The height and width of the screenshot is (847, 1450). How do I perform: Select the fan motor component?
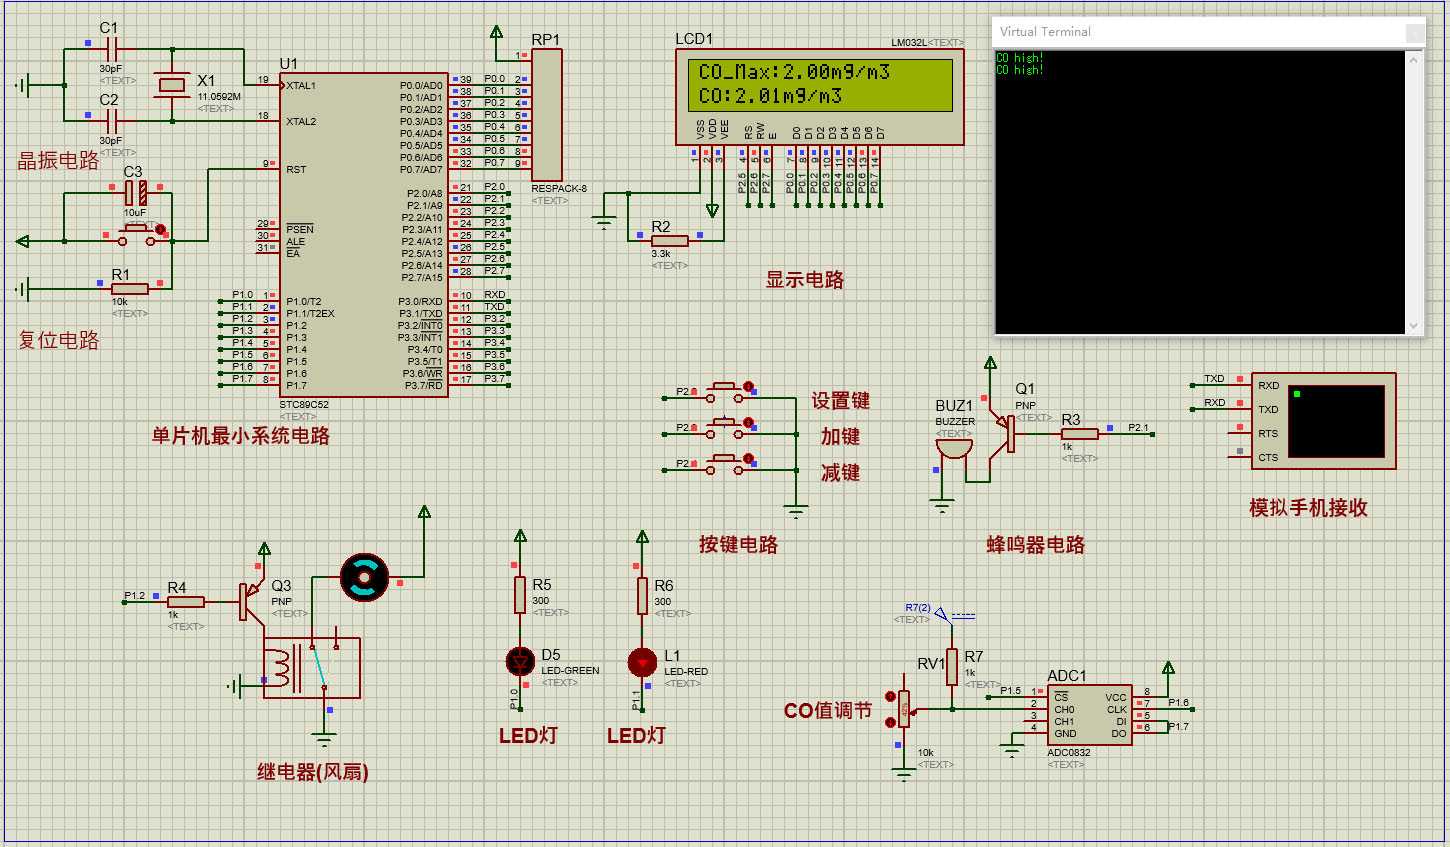364,577
